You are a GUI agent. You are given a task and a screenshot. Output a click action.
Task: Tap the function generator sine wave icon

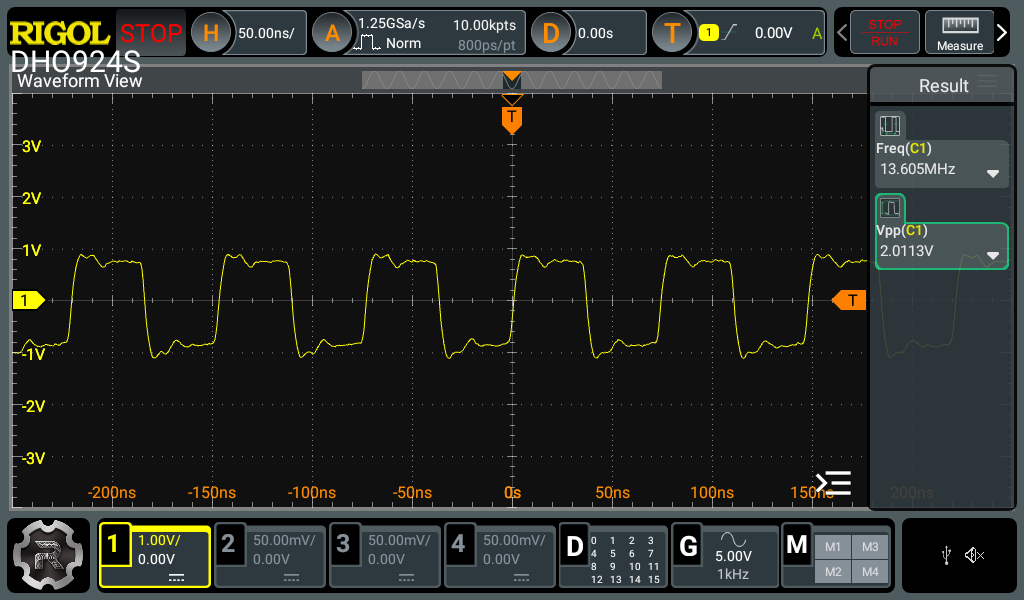point(733,539)
